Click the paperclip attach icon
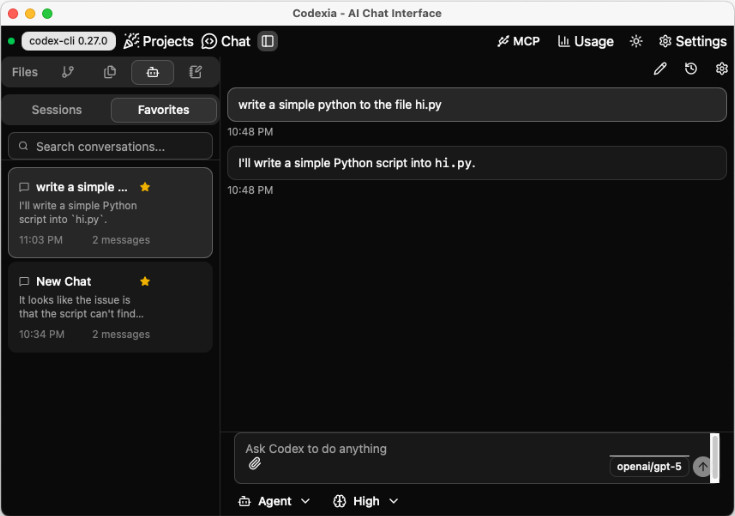Screen dimensions: 735x516 pyautogui.click(x=255, y=464)
